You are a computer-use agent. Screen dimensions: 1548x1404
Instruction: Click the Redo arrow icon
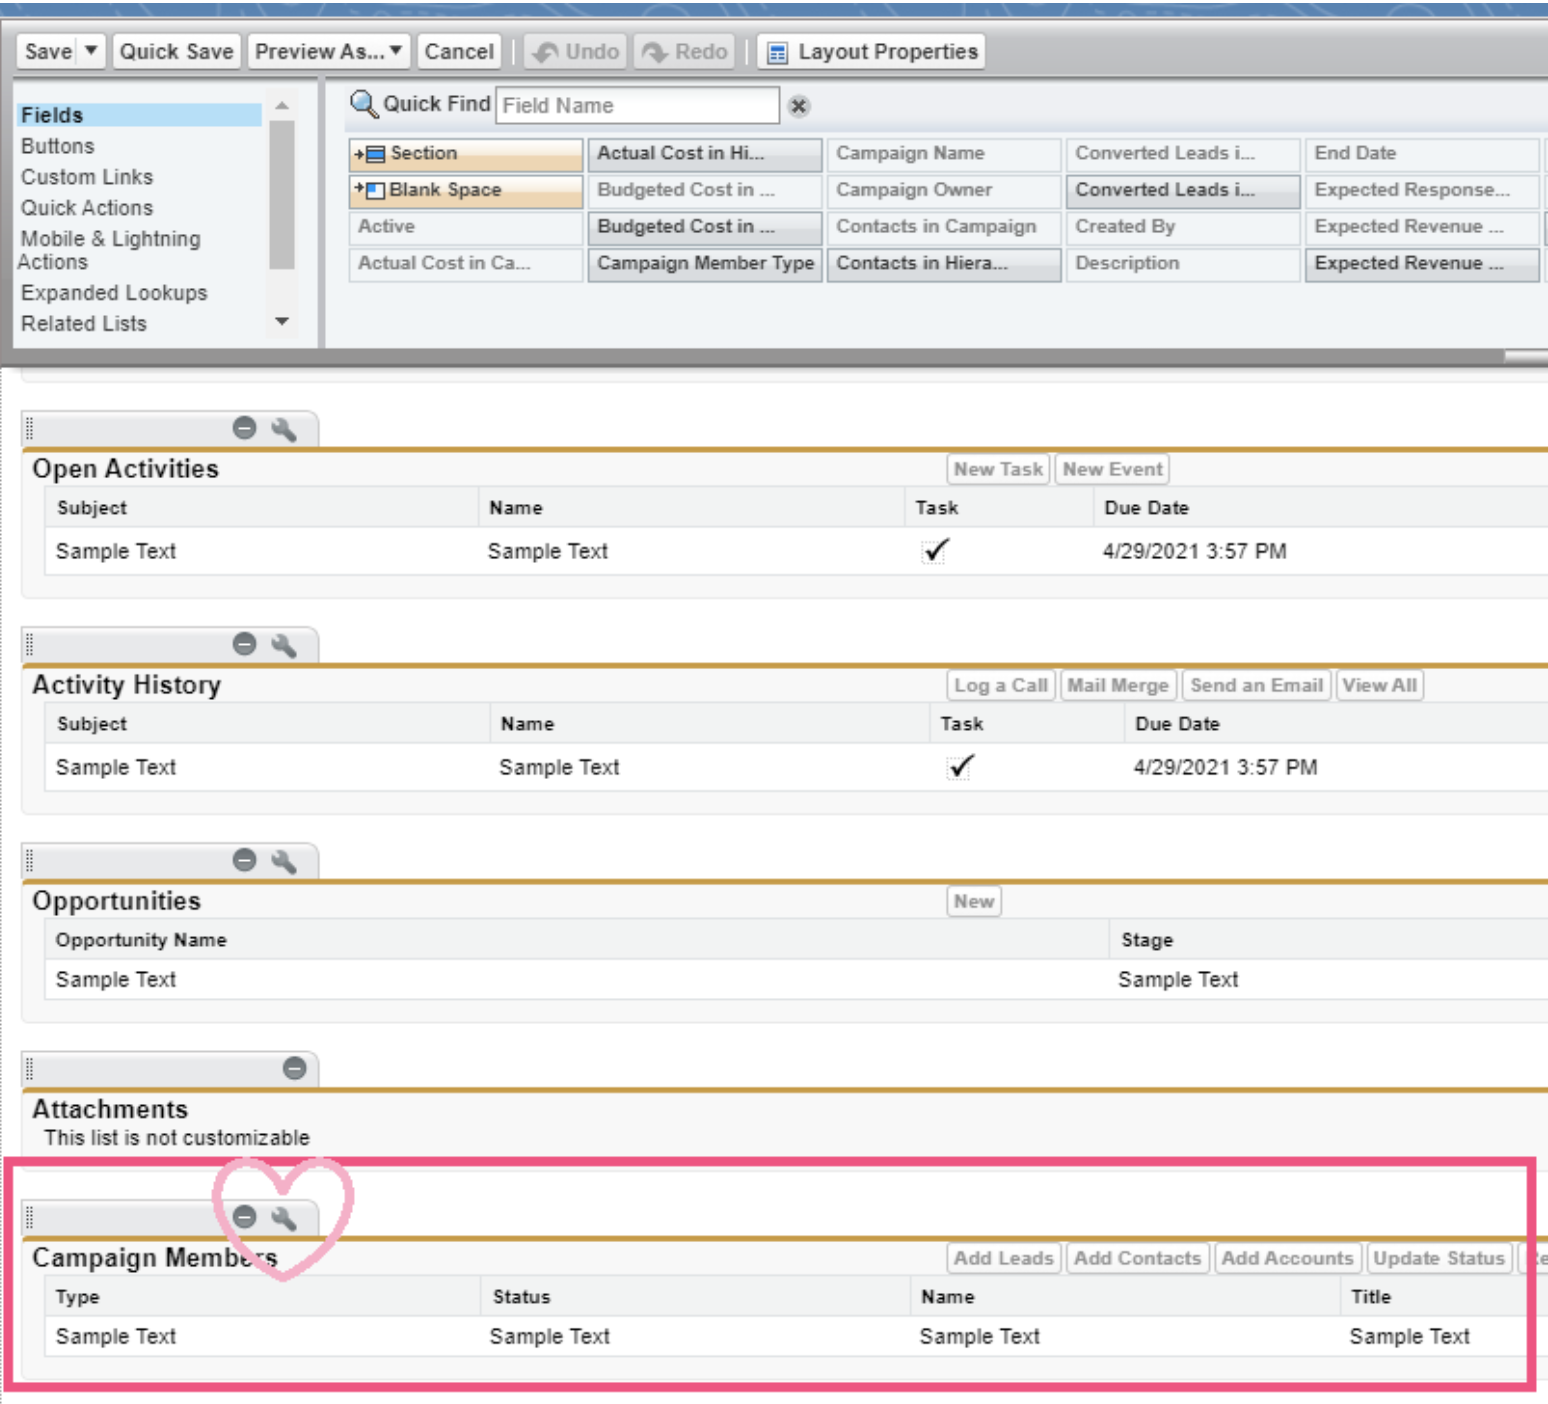pos(655,52)
